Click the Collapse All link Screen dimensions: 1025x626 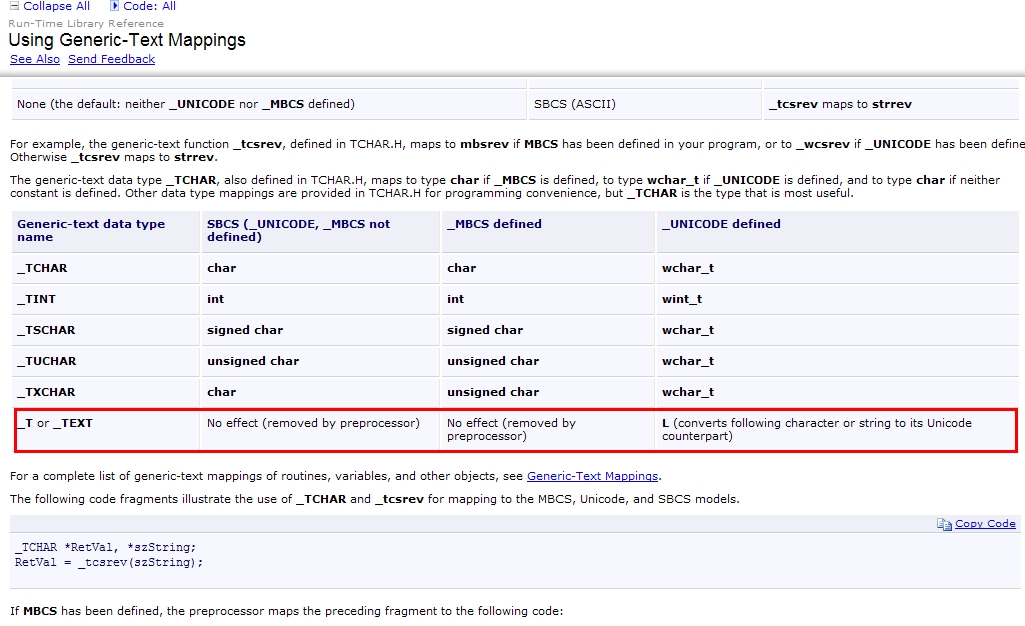pyautogui.click(x=56, y=6)
